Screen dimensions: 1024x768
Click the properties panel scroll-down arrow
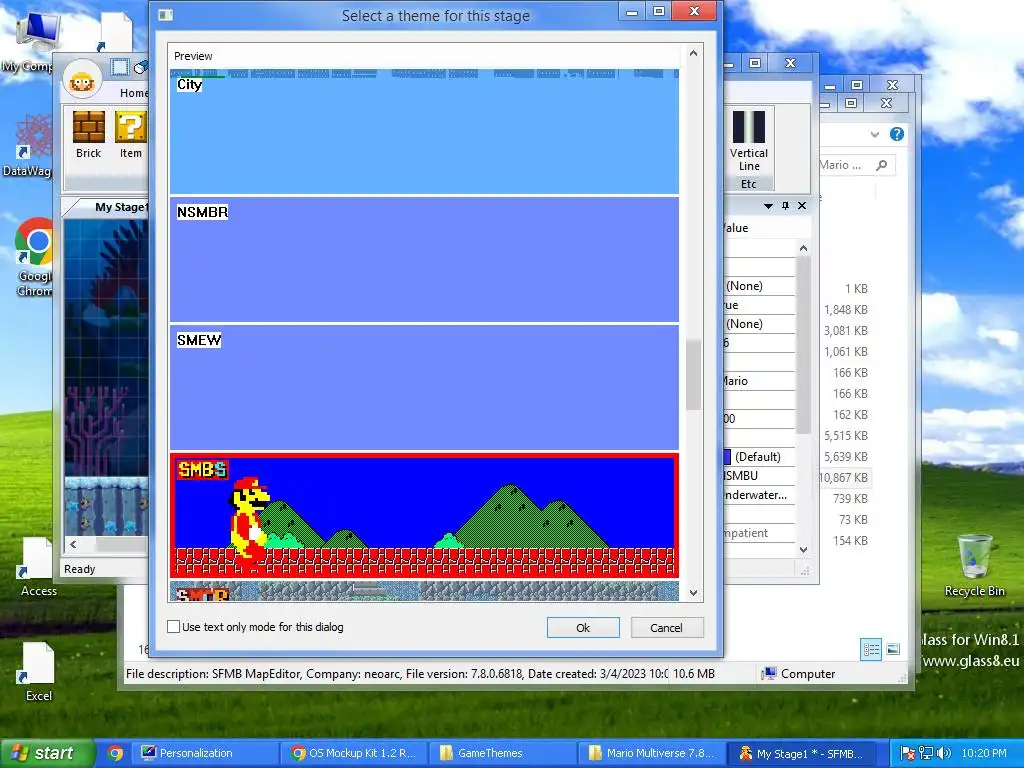(x=803, y=550)
